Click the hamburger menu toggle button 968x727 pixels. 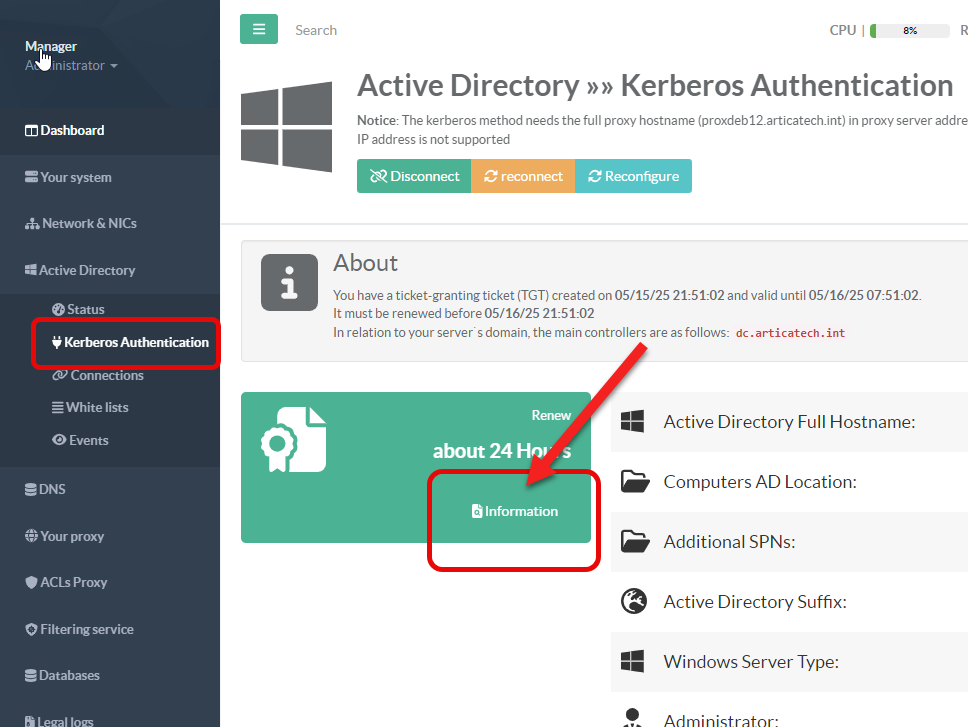(x=258, y=29)
